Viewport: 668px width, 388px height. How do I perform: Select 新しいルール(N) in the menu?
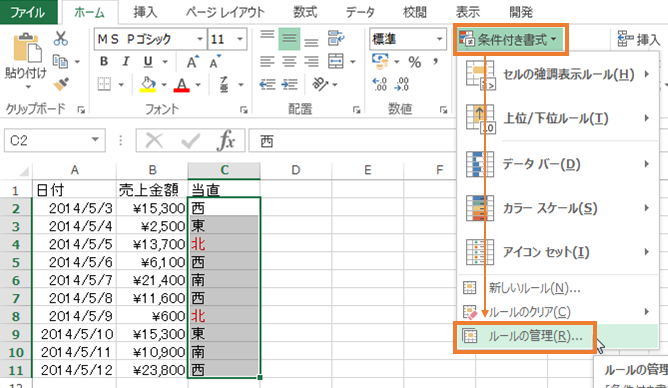coord(522,288)
